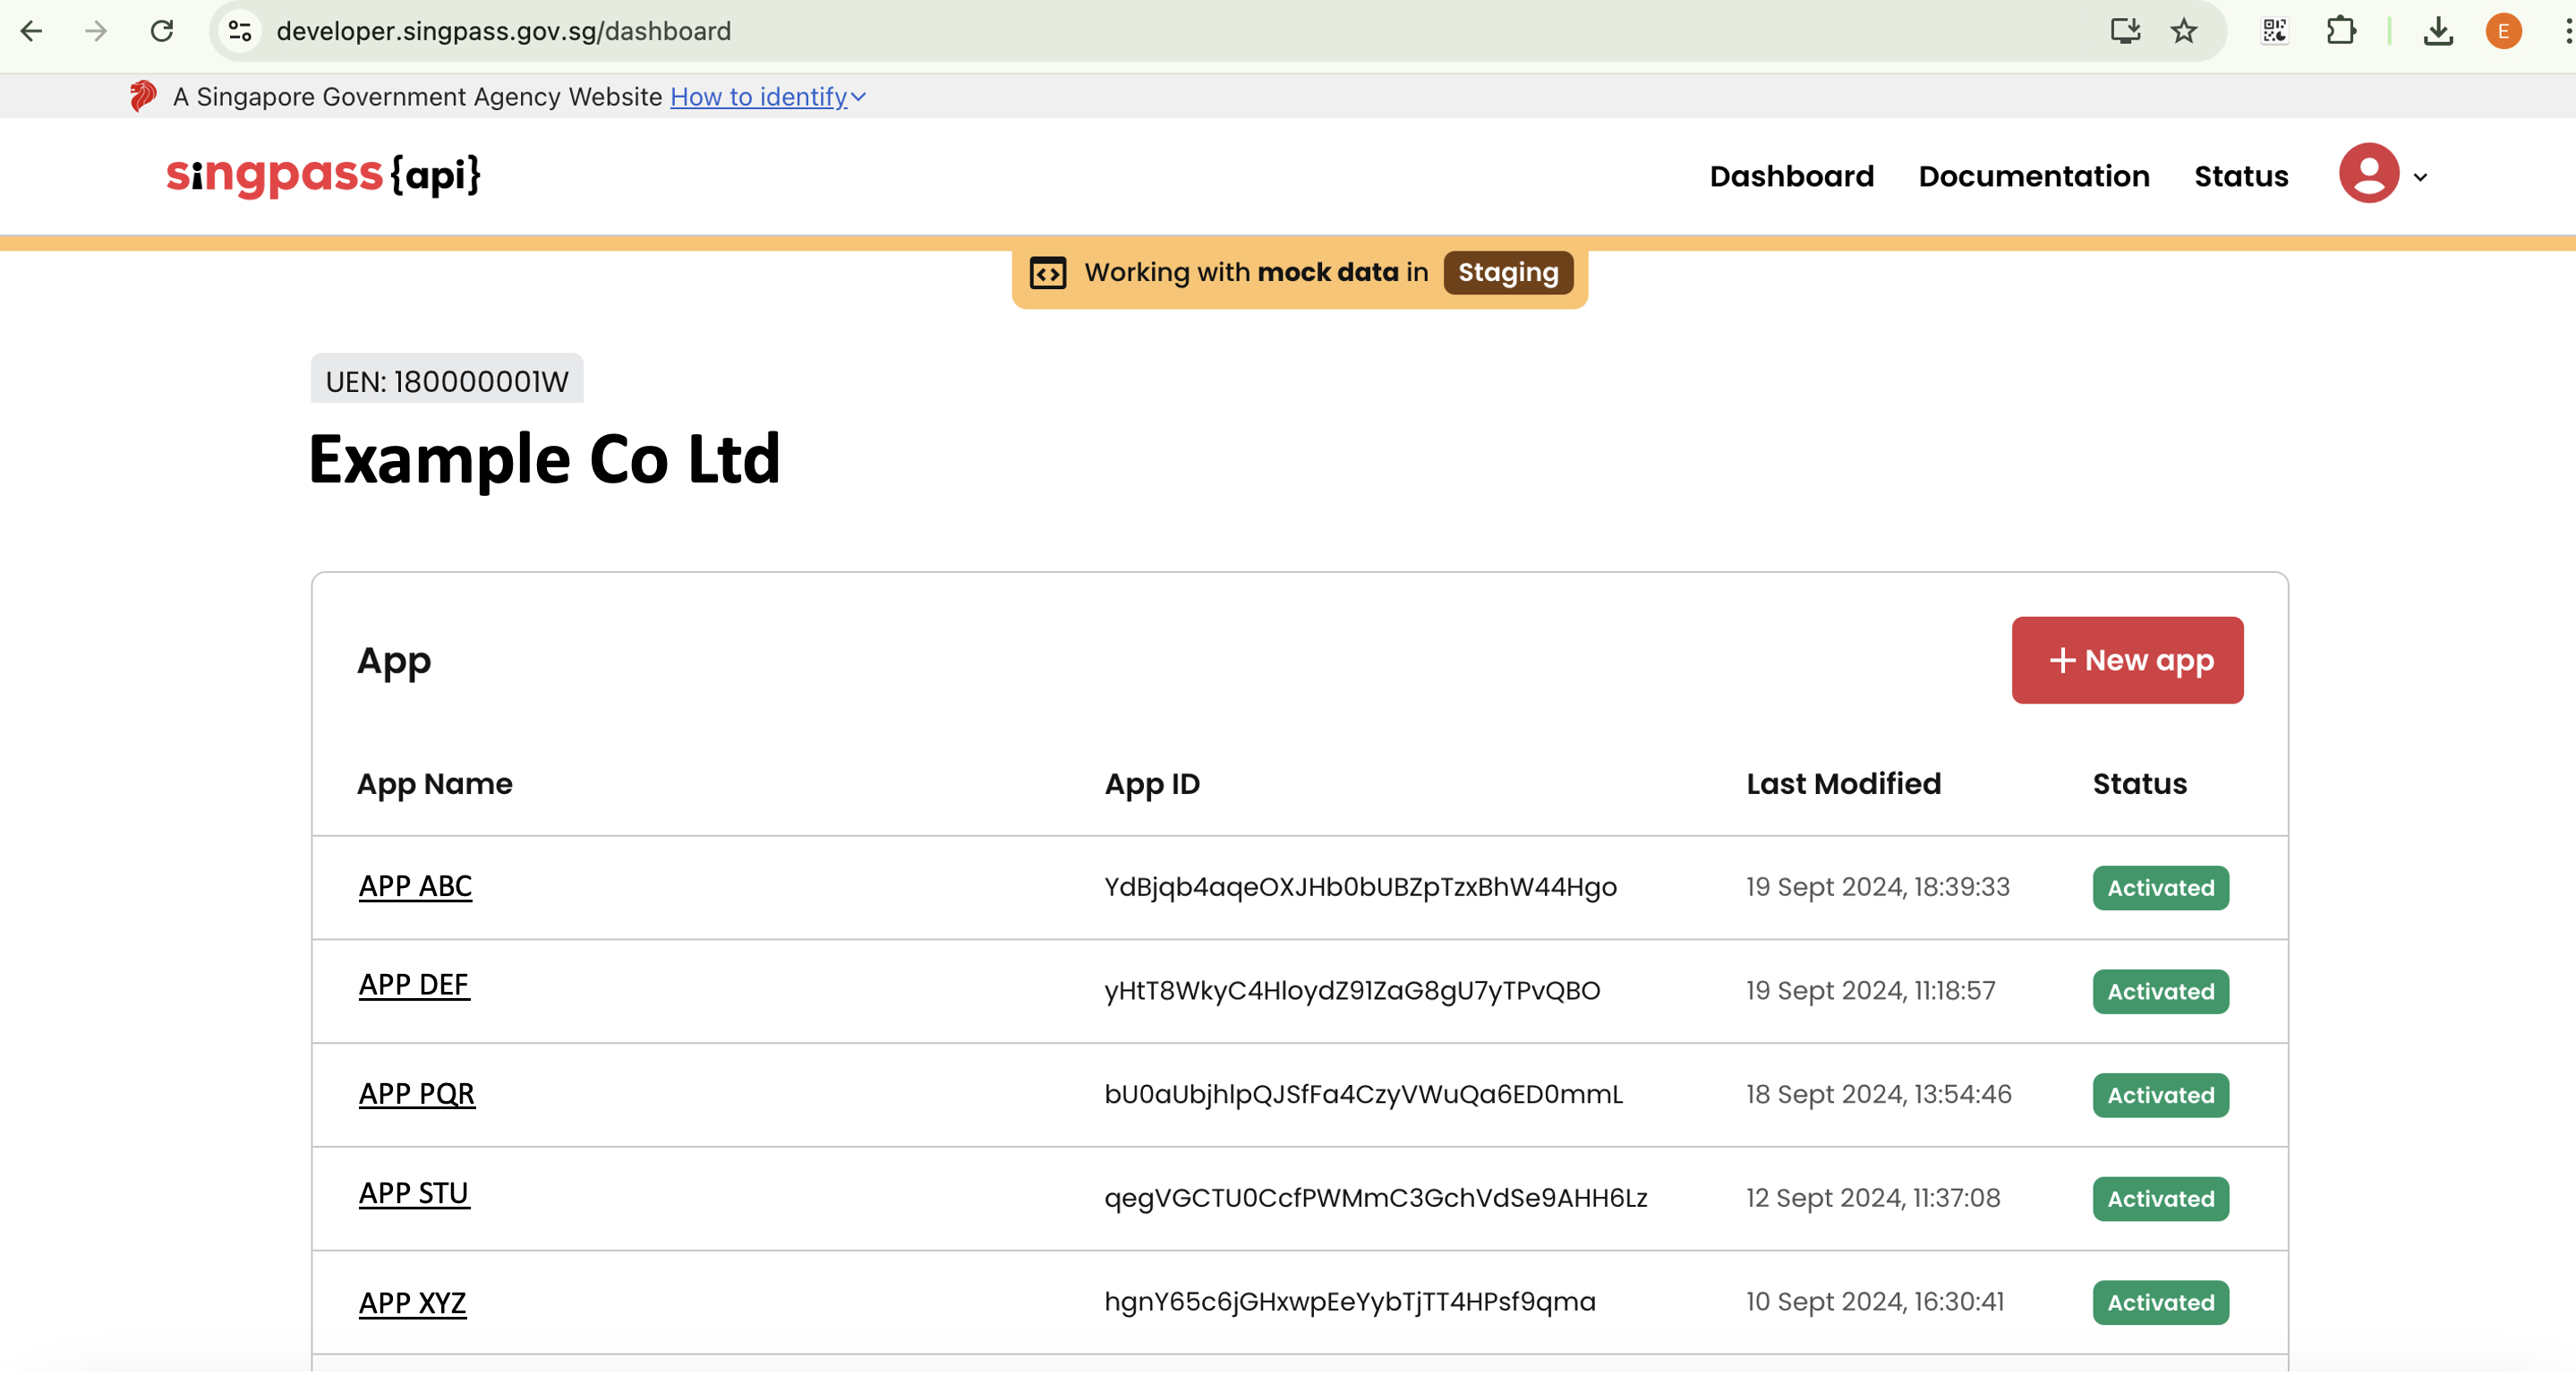The width and height of the screenshot is (2576, 1375).
Task: Click the user account avatar icon
Action: pos(2368,174)
